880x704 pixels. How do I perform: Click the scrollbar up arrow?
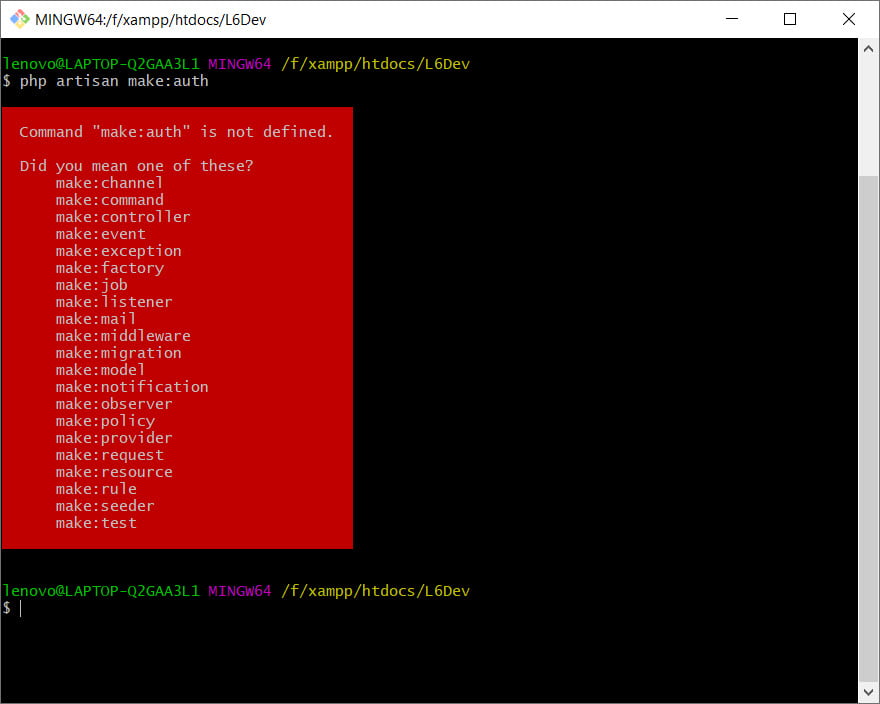[868, 49]
